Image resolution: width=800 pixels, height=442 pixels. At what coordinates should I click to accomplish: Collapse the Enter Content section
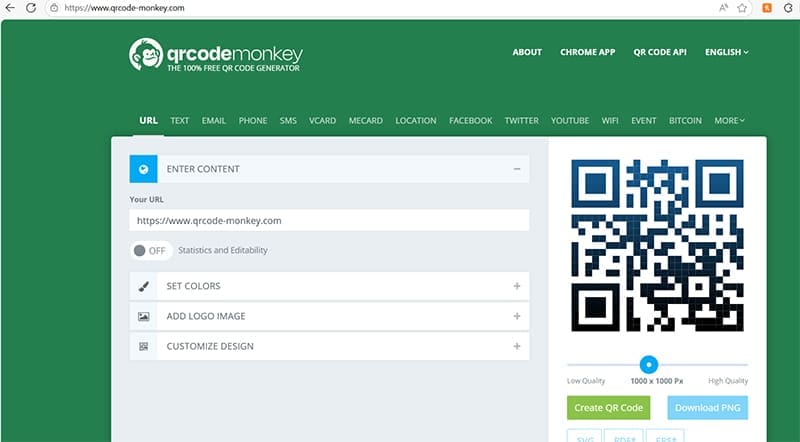517,169
